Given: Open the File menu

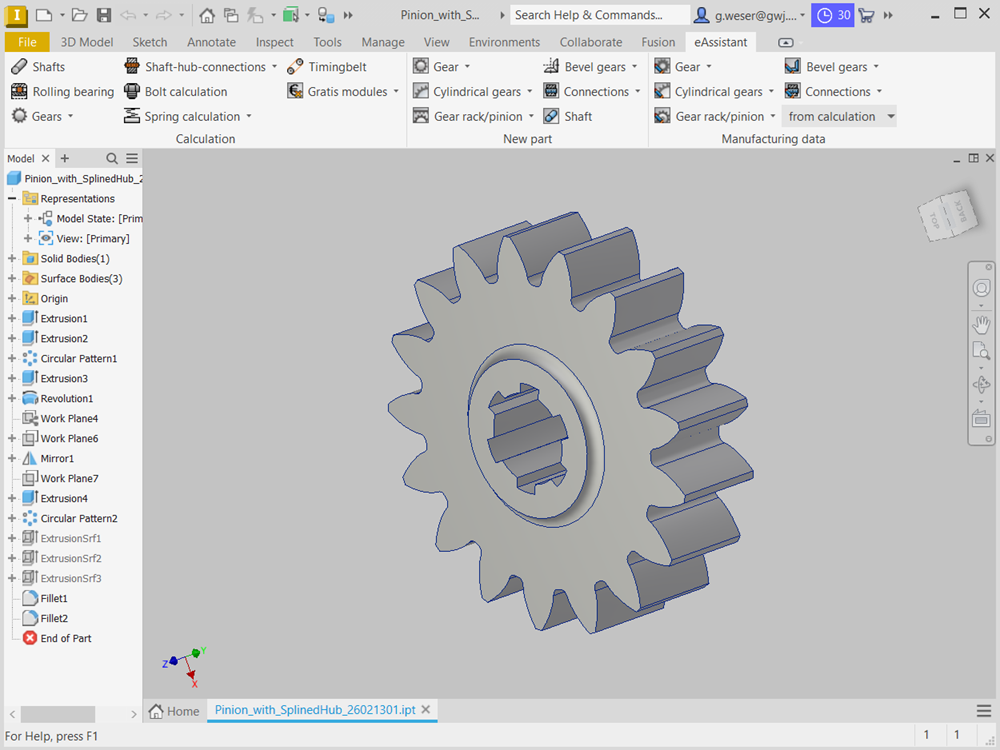Looking at the screenshot, I should [x=27, y=42].
